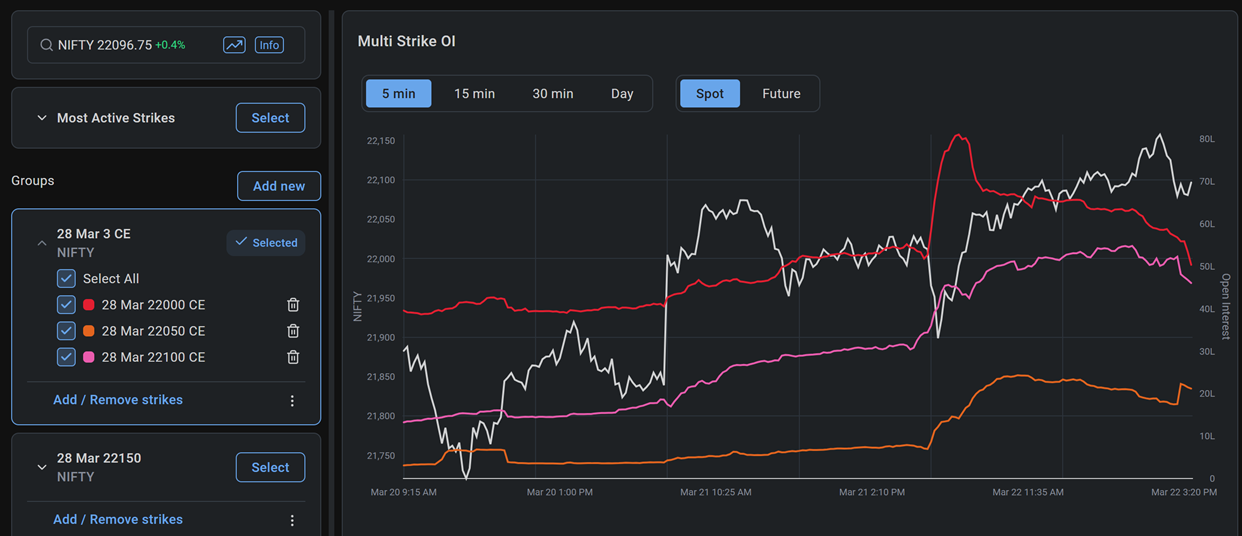Remove 28 Mar 22100 CE with trash icon
The width and height of the screenshot is (1242, 536).
[293, 357]
